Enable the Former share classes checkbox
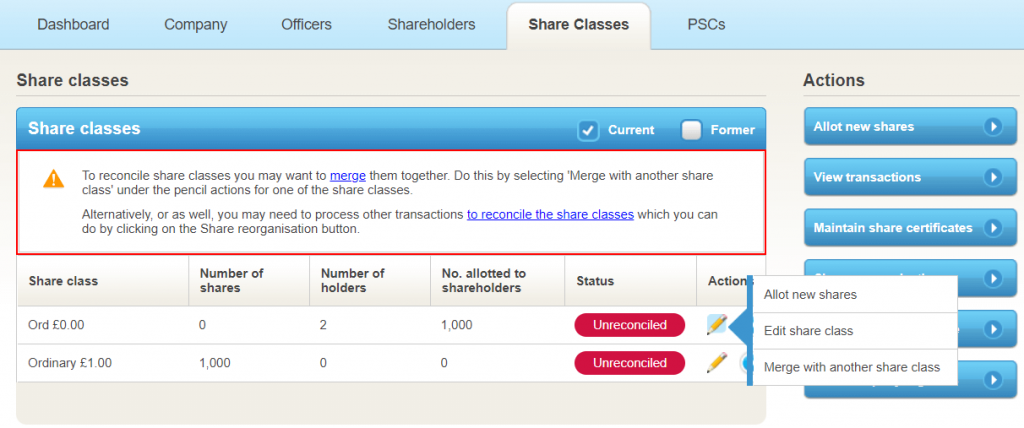 click(x=691, y=130)
